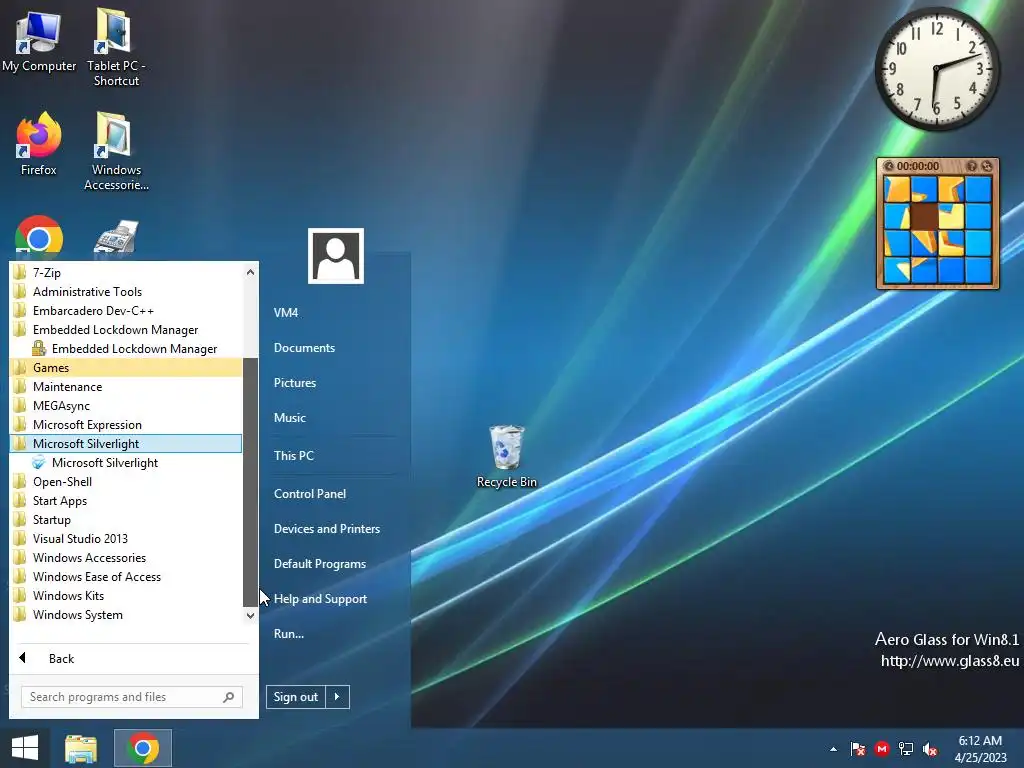Open Windows Accessories desktop folder
Image resolution: width=1024 pixels, height=768 pixels.
(116, 150)
